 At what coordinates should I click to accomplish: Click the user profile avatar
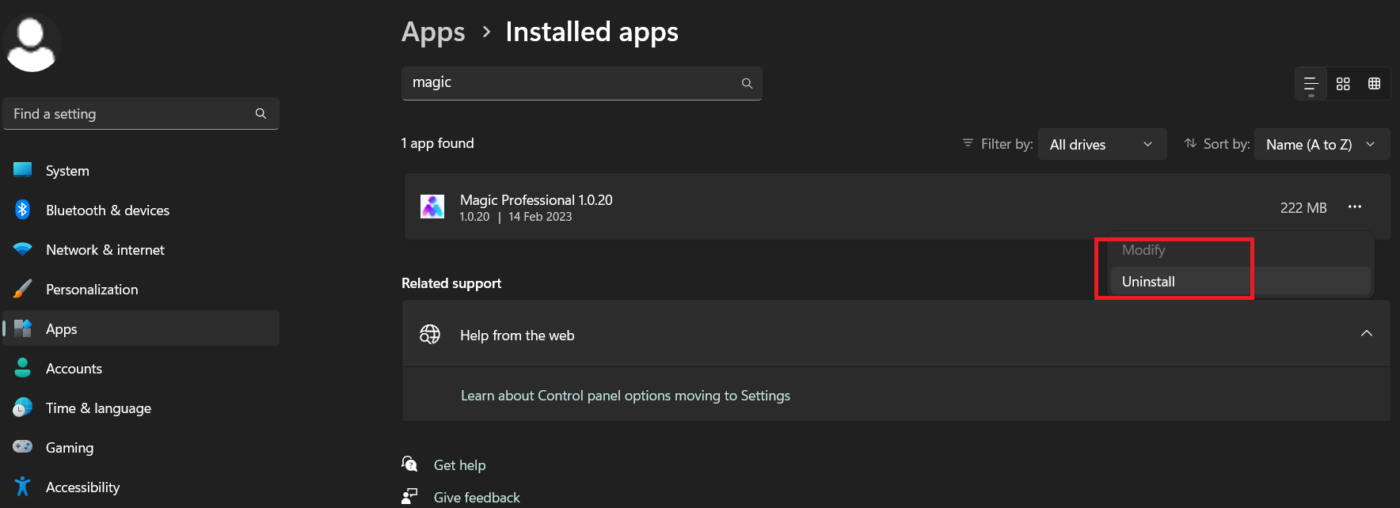[31, 42]
